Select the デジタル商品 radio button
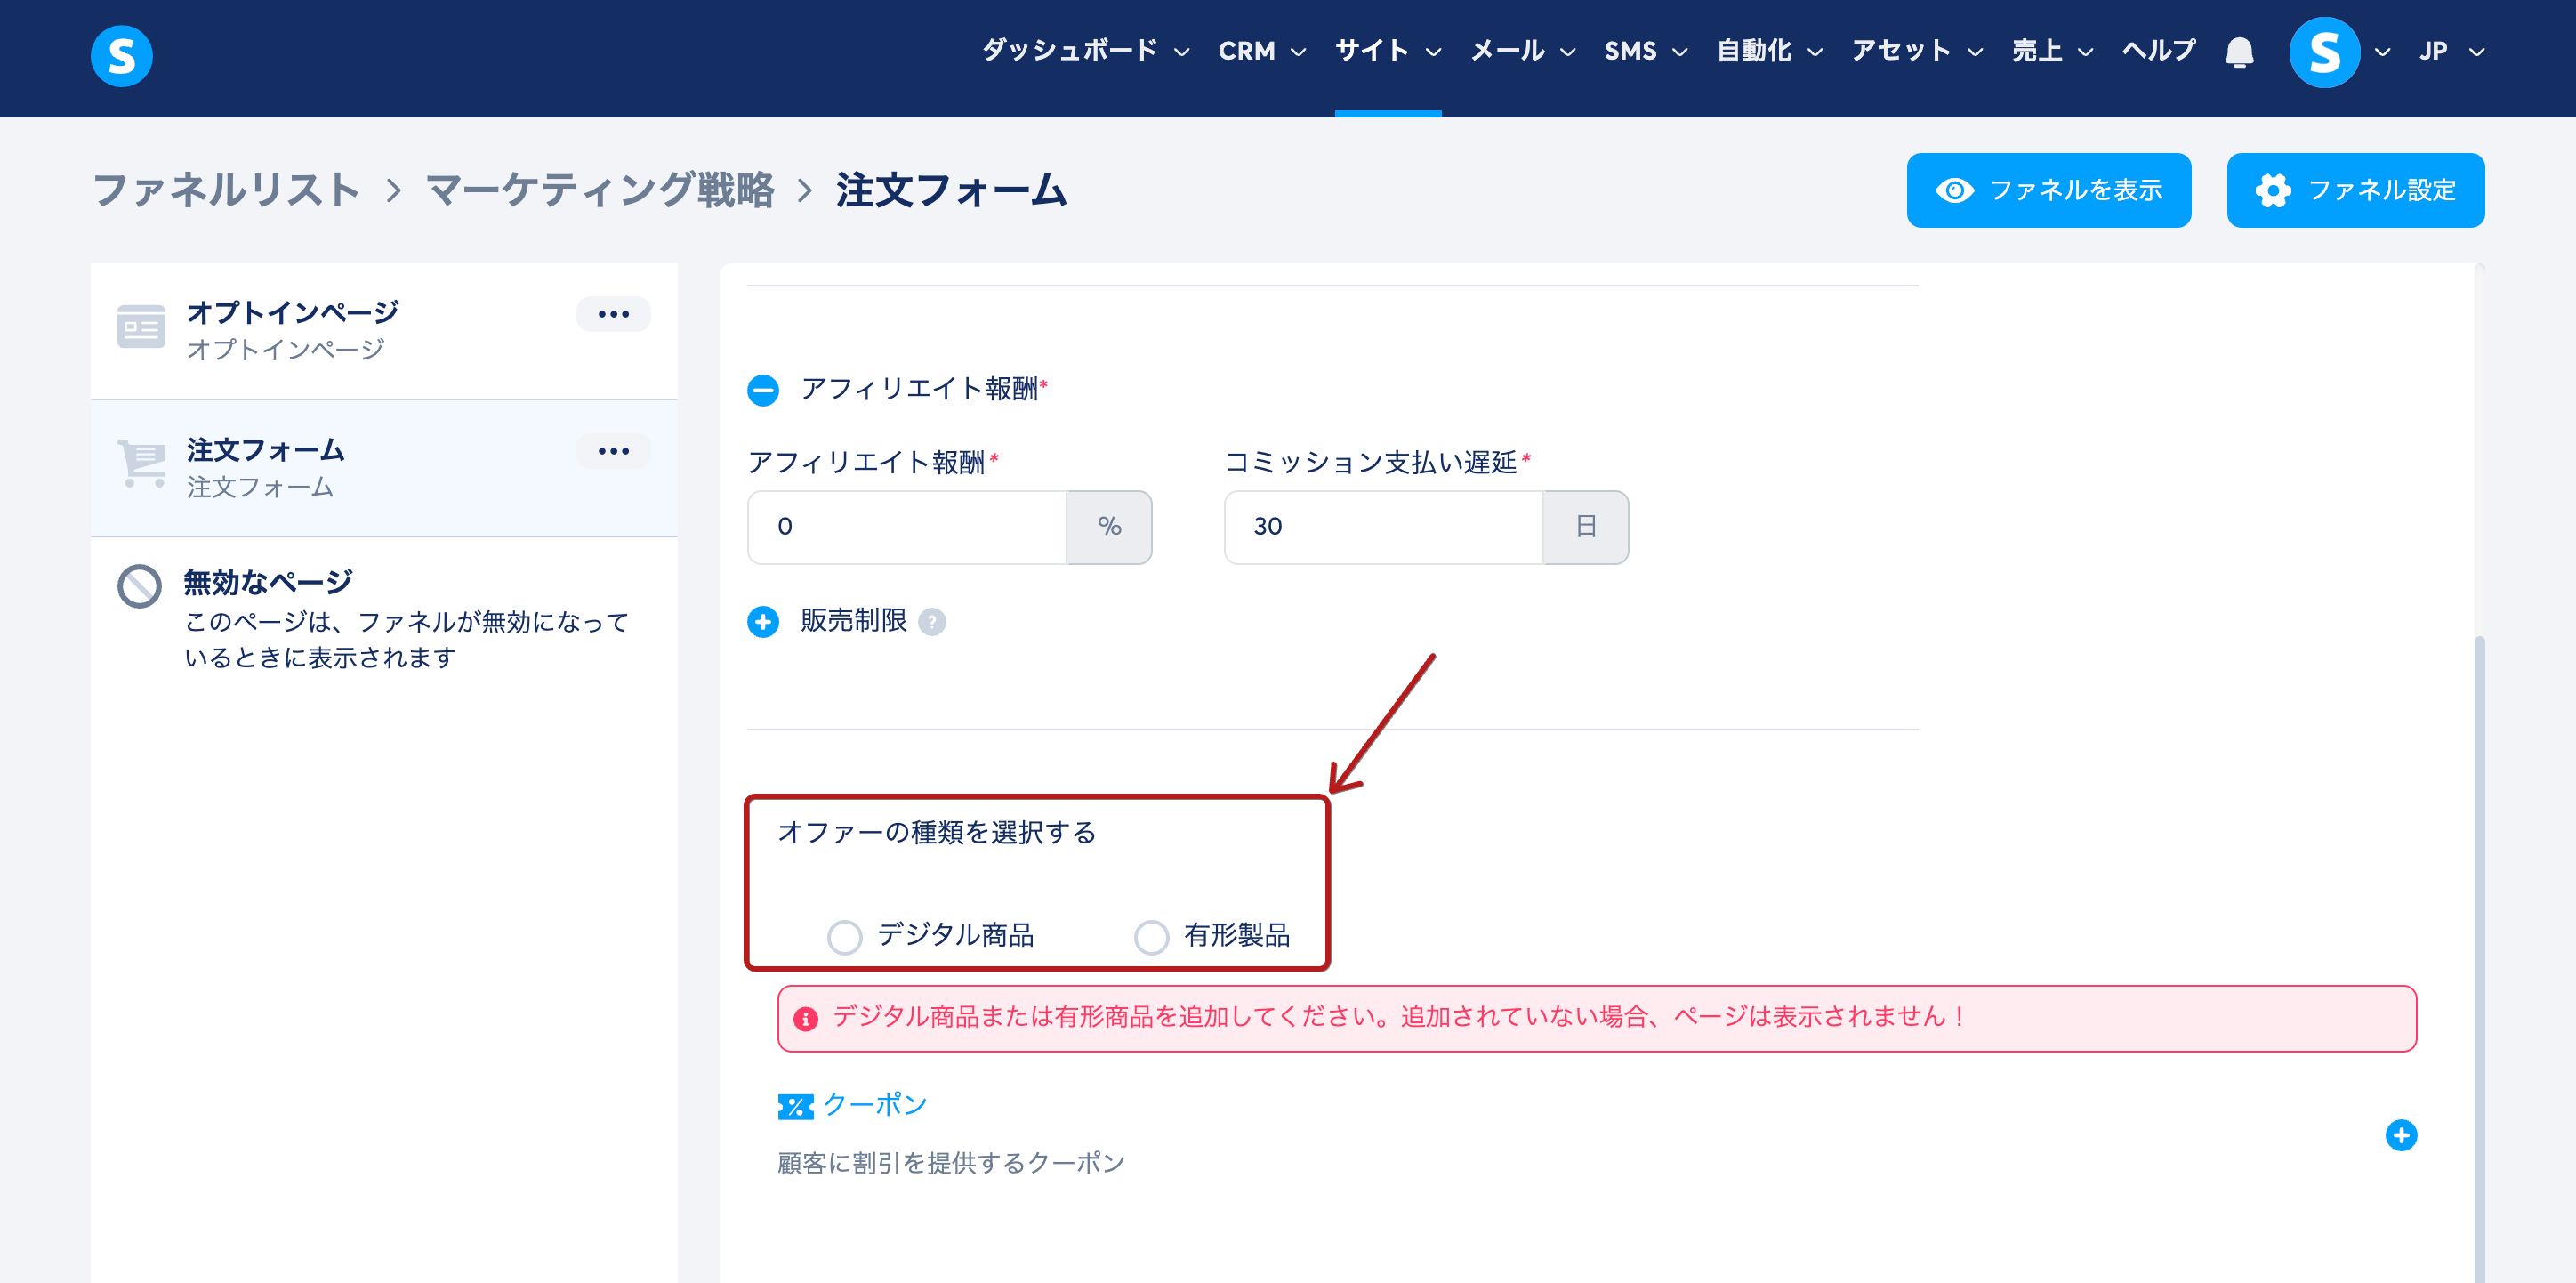Image resolution: width=2576 pixels, height=1283 pixels. (x=844, y=937)
